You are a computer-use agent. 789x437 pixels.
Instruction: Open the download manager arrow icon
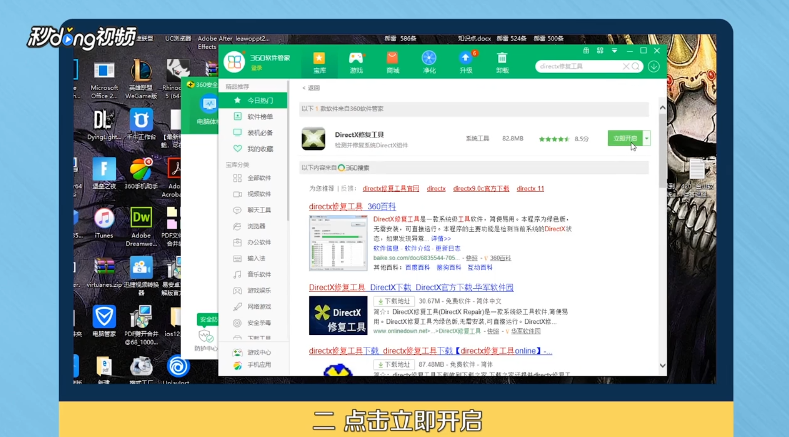(x=654, y=66)
